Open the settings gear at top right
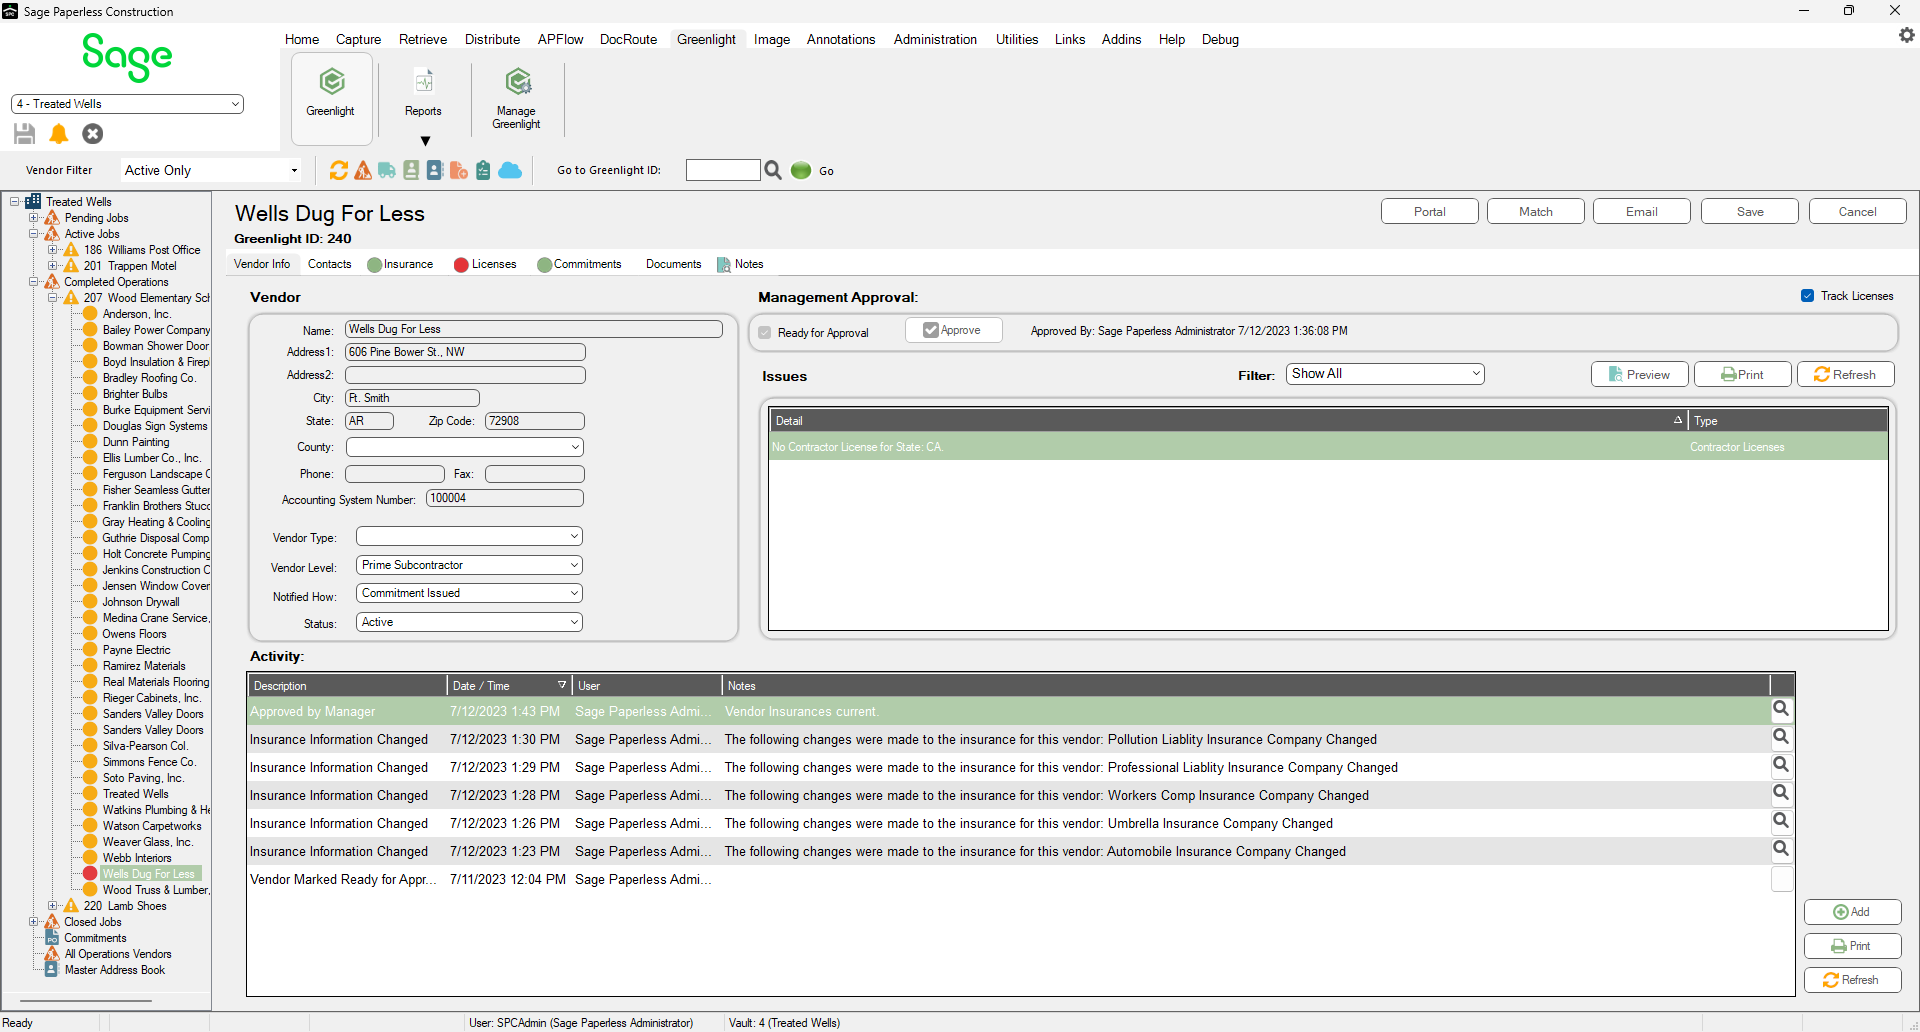This screenshot has width=1920, height=1032. [x=1906, y=35]
